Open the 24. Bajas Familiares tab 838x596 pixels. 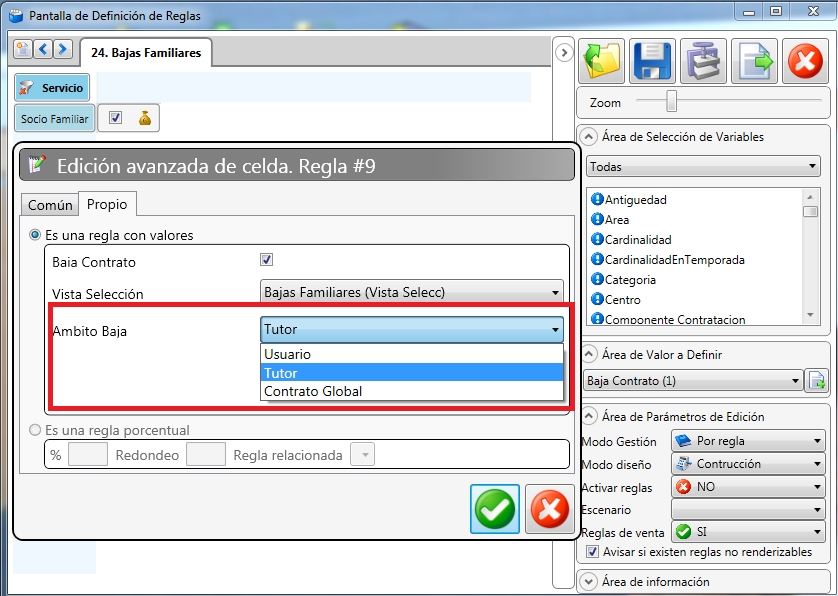tap(146, 53)
